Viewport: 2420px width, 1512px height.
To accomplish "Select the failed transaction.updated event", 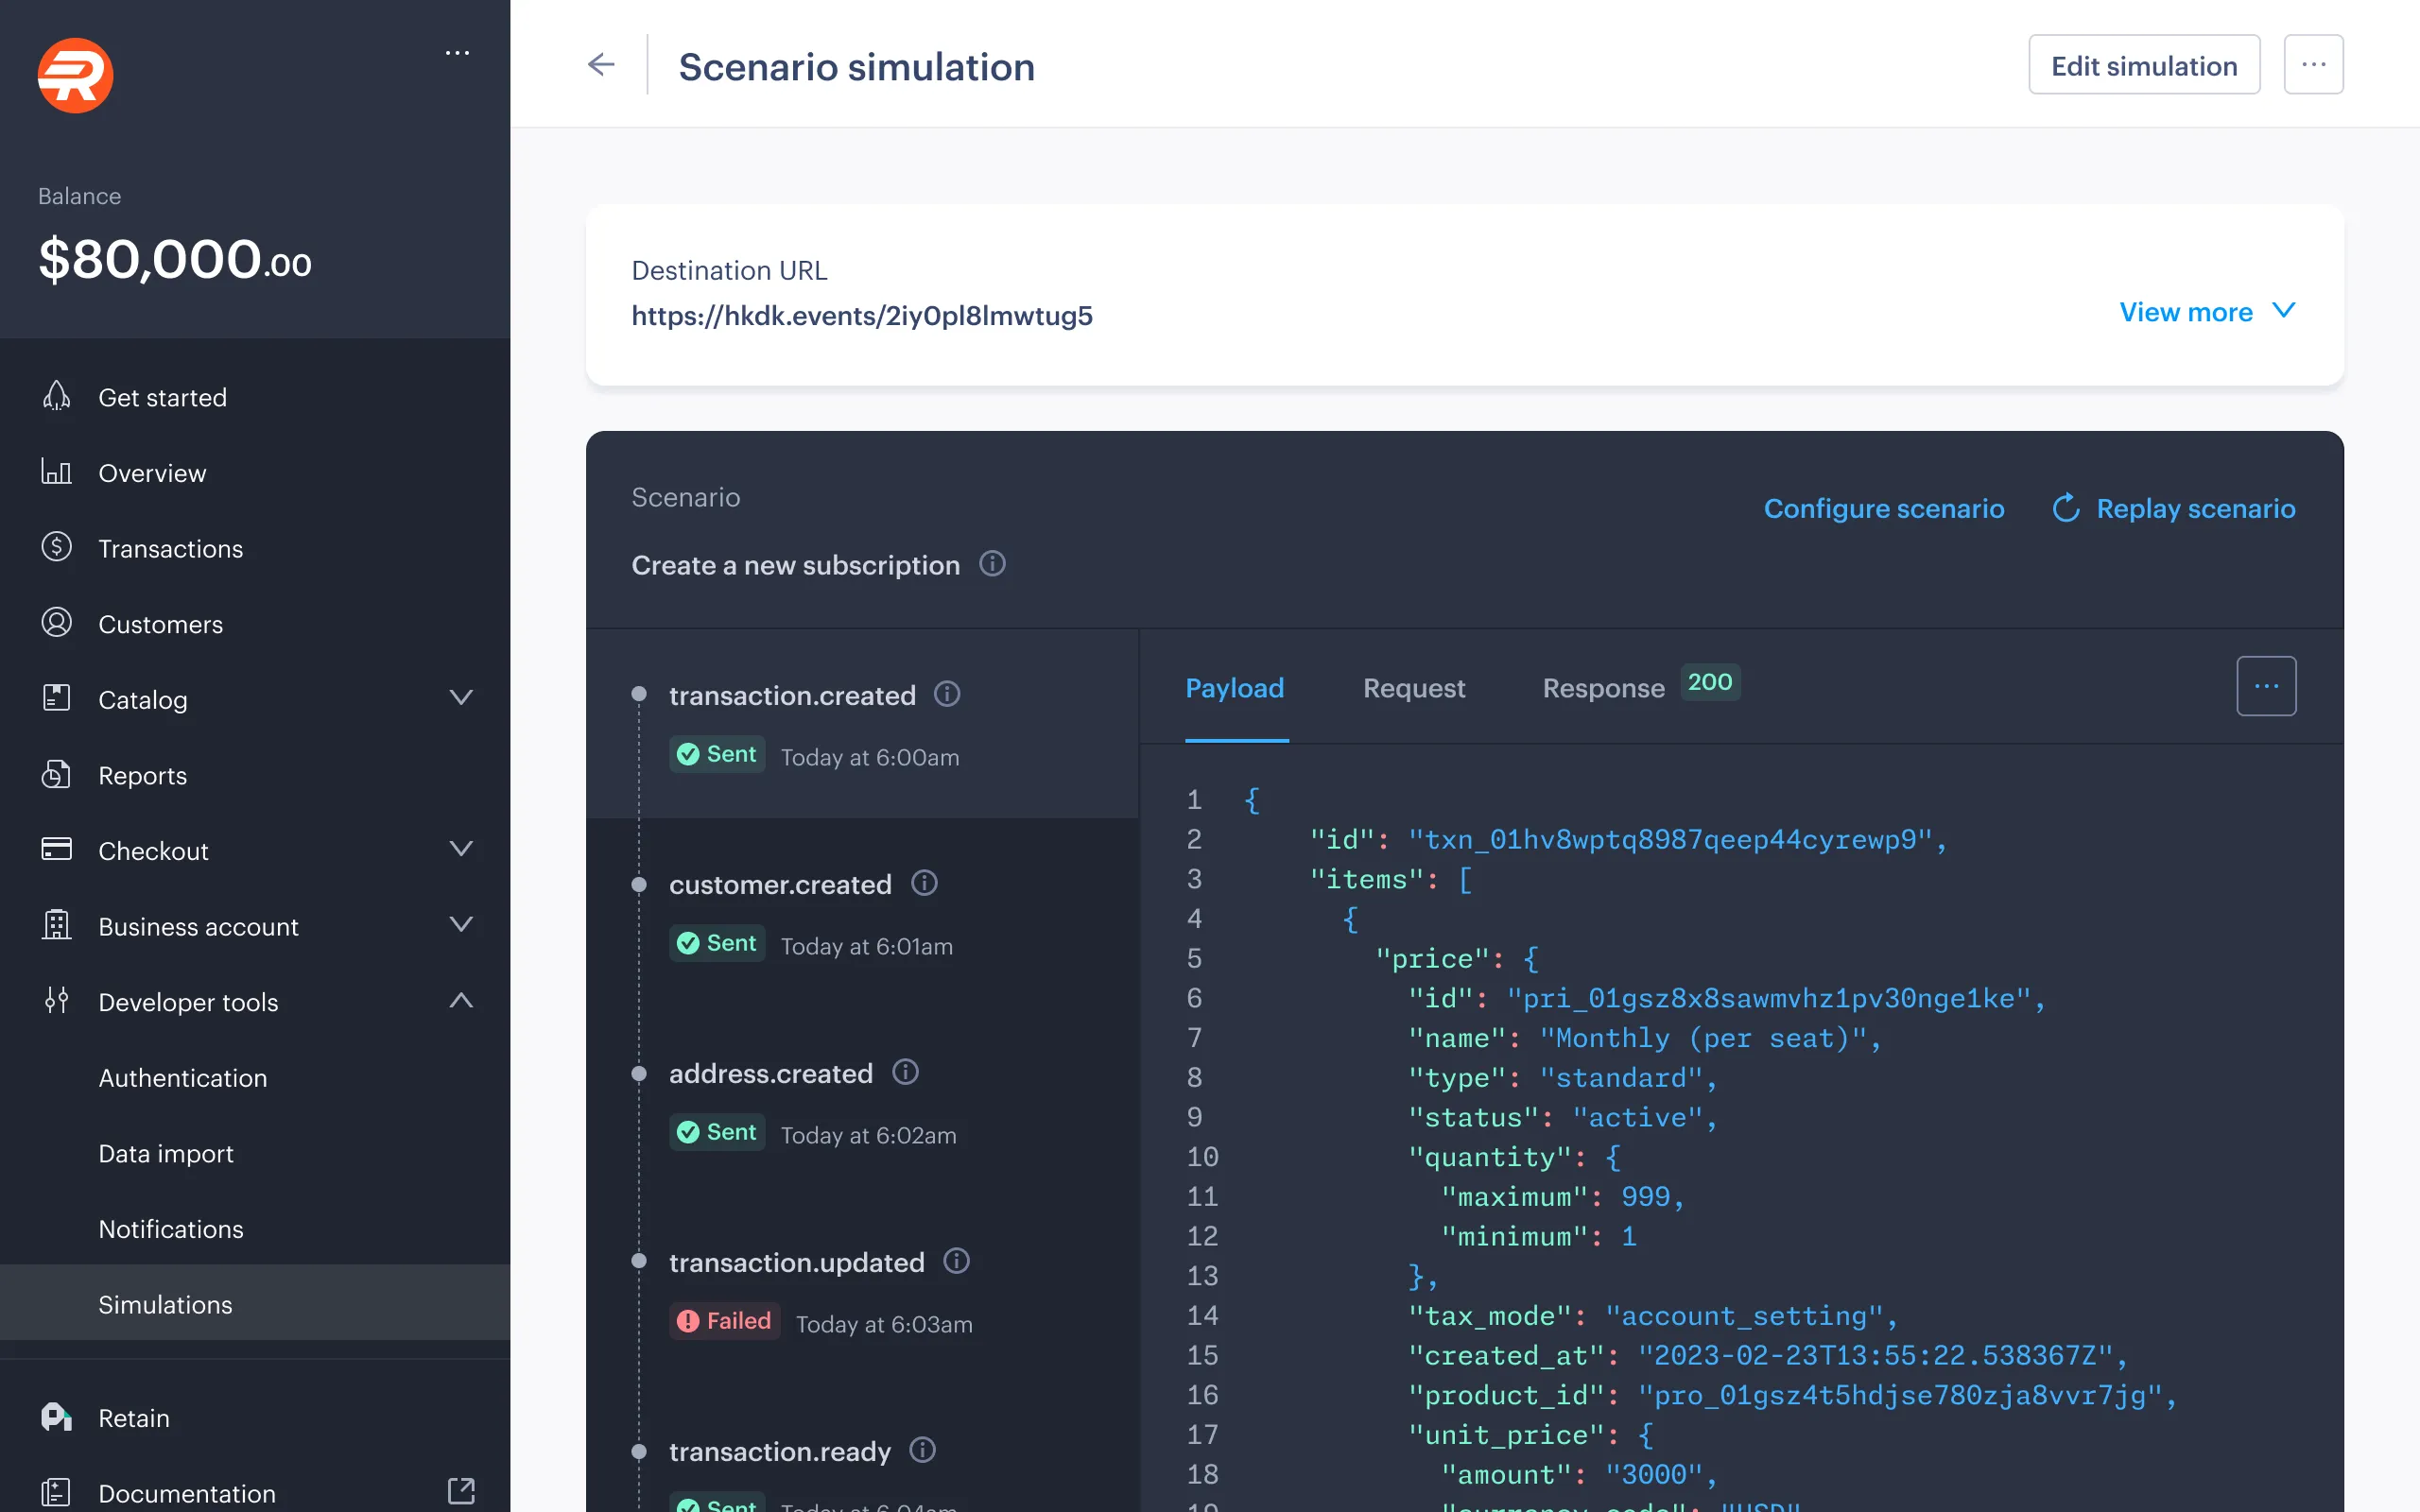I will coord(797,1262).
